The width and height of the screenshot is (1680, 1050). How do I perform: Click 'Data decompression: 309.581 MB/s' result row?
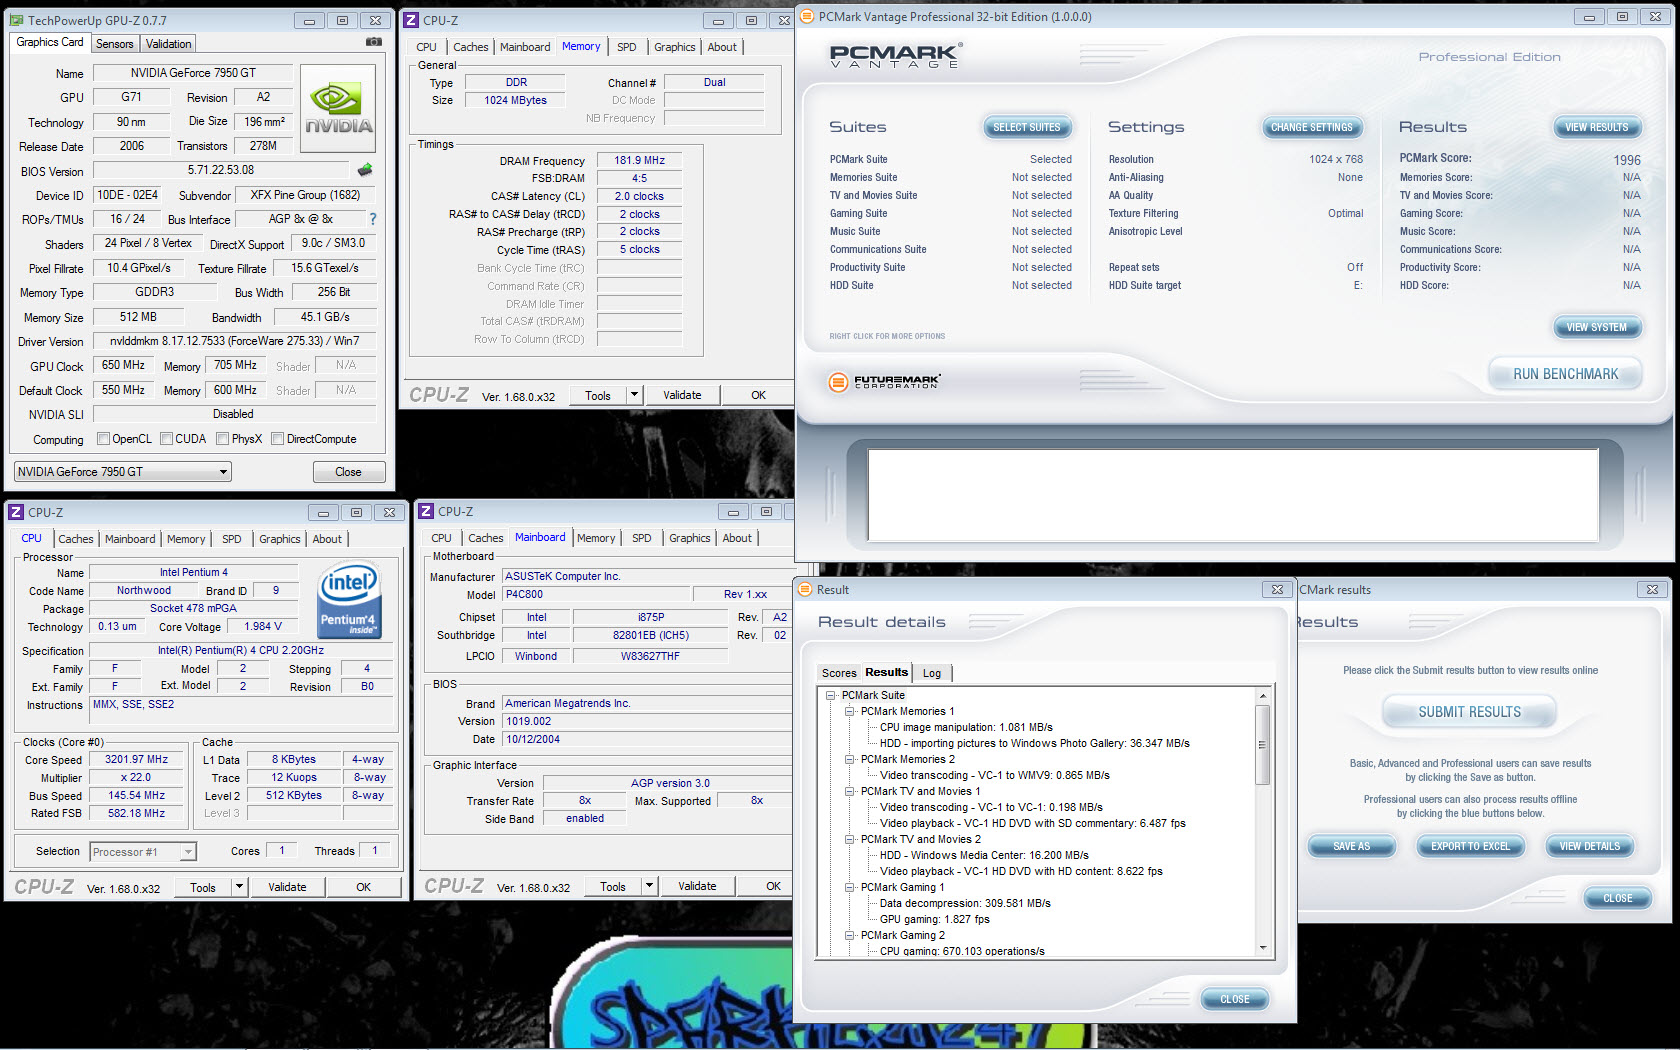965,903
